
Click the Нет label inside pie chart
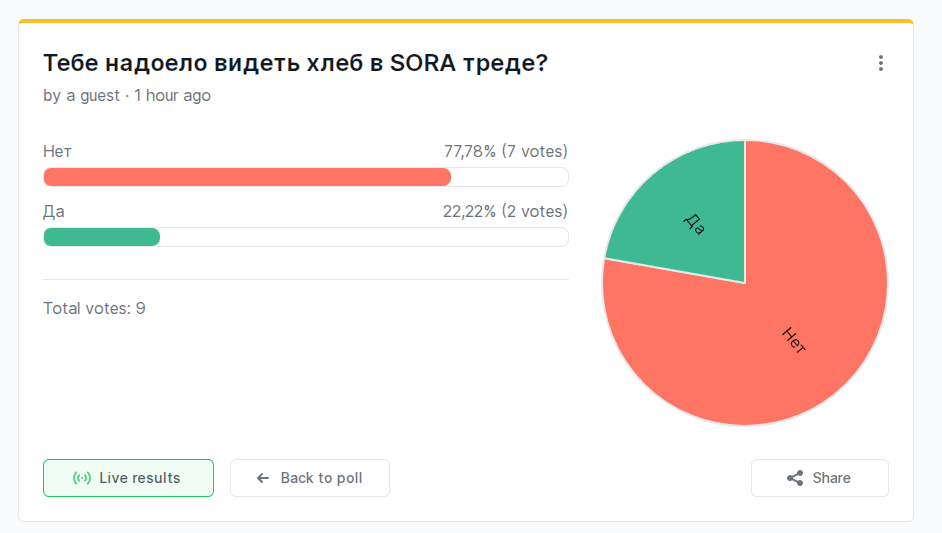click(x=794, y=340)
